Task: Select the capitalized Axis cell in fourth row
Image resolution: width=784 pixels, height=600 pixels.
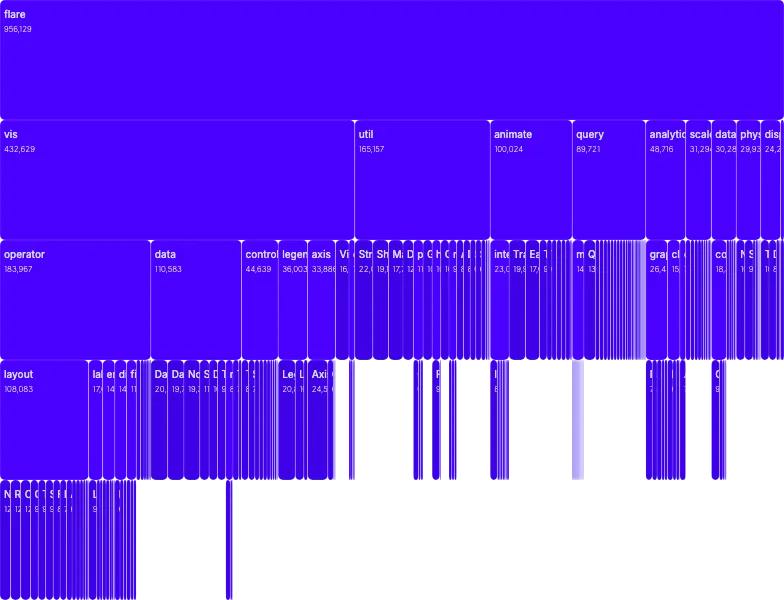Action: click(319, 420)
